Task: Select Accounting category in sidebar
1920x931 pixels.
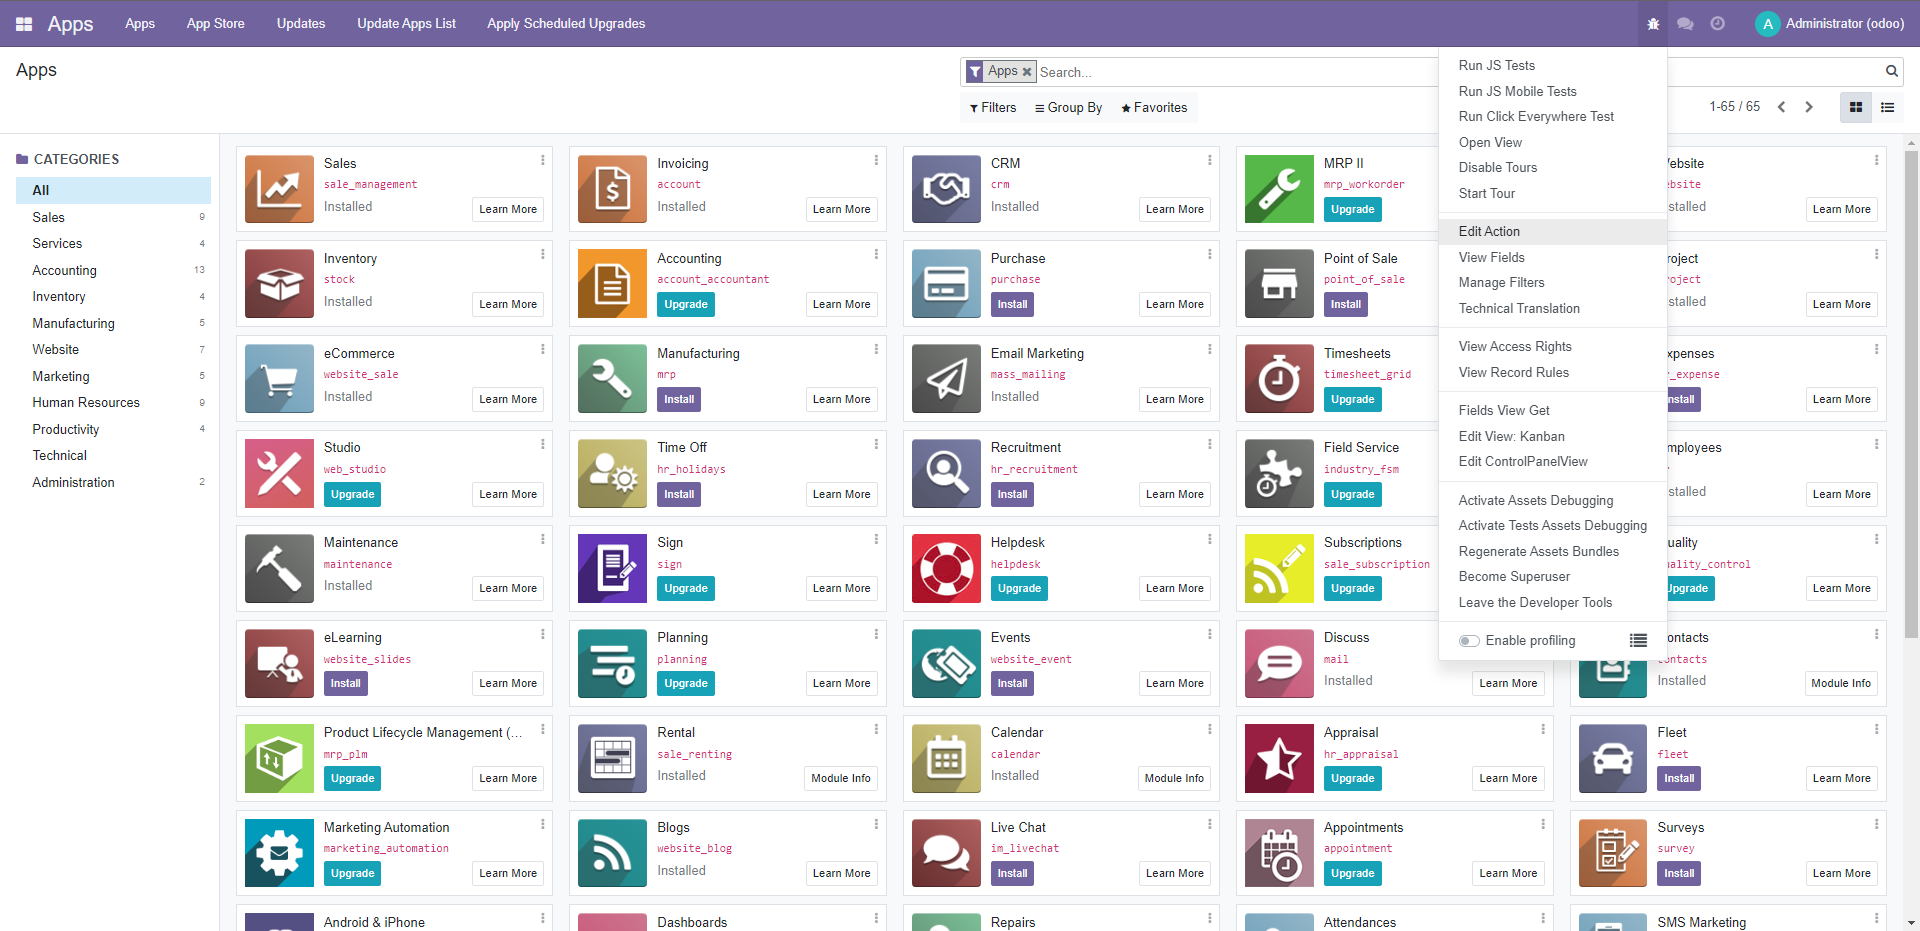Action: (113, 271)
